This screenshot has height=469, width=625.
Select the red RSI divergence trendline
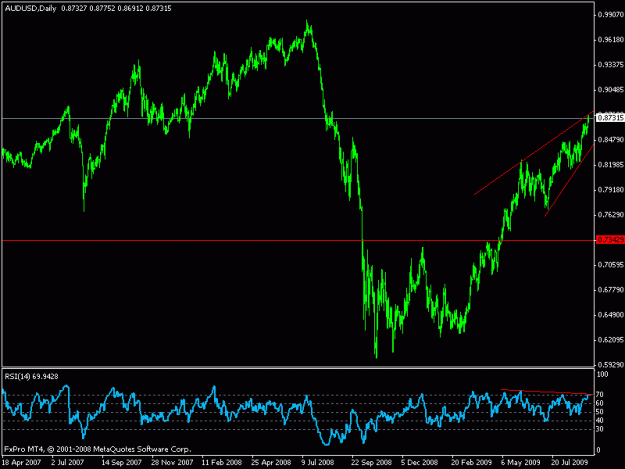547,392
